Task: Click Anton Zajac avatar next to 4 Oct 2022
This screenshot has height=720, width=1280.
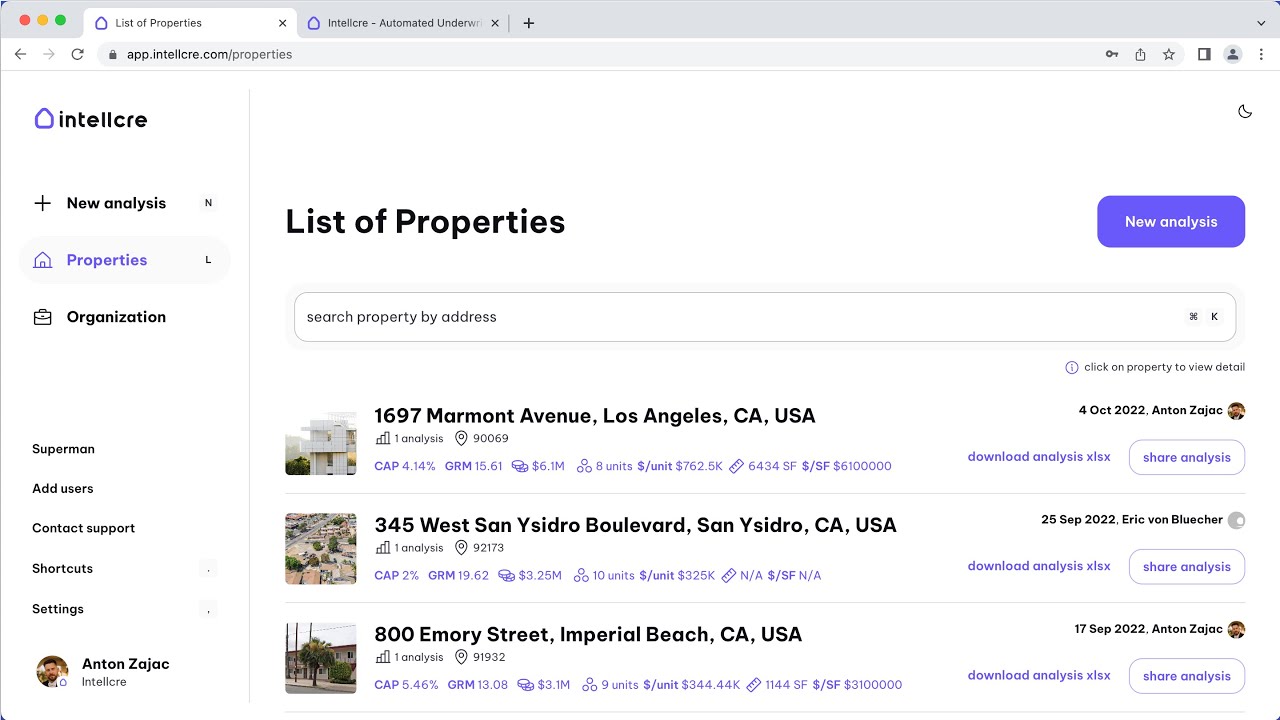Action: 1236,411
